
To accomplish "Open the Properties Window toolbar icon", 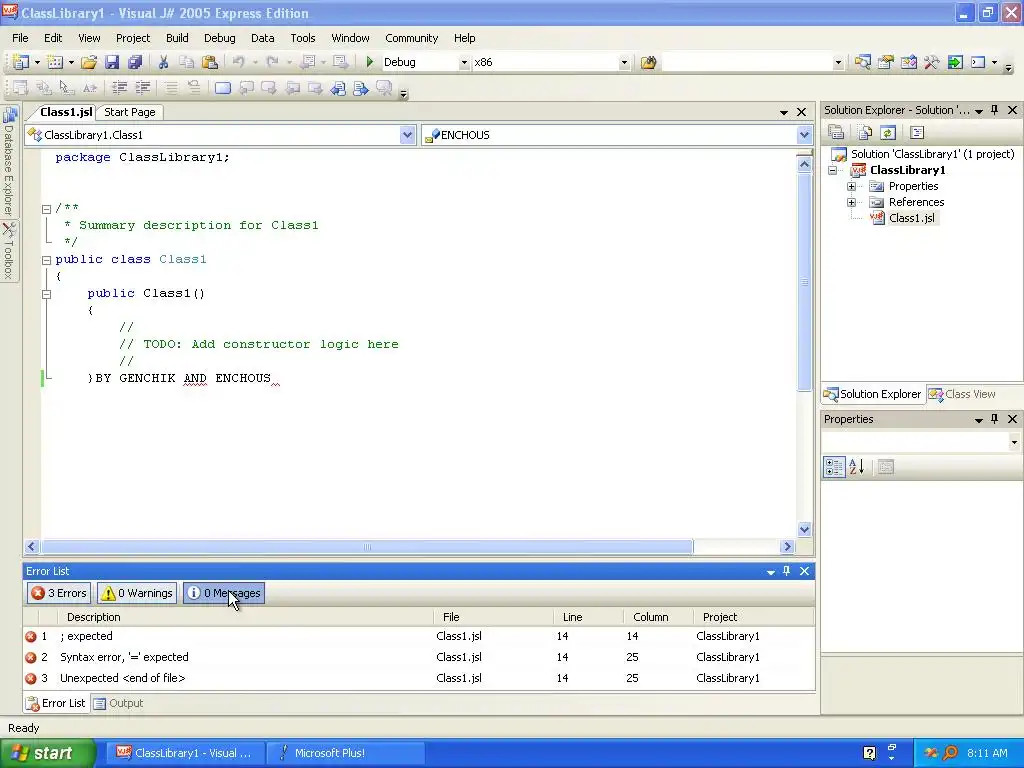I will coord(886,62).
